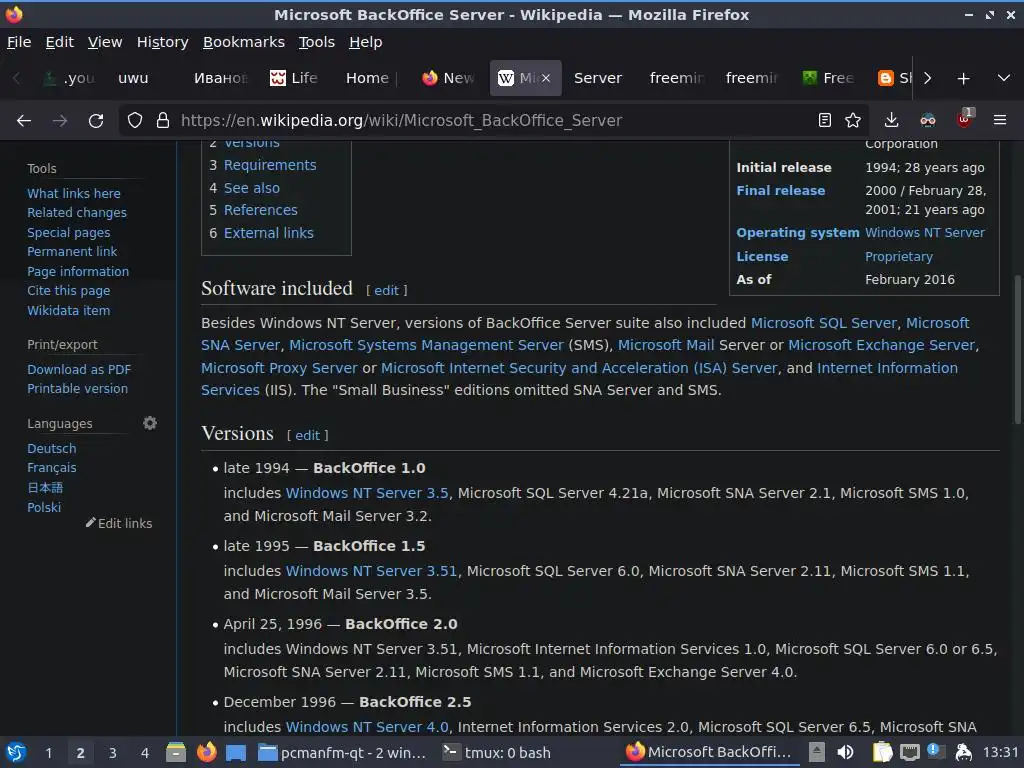
Task: Open the Printable version link
Action: [x=78, y=389]
